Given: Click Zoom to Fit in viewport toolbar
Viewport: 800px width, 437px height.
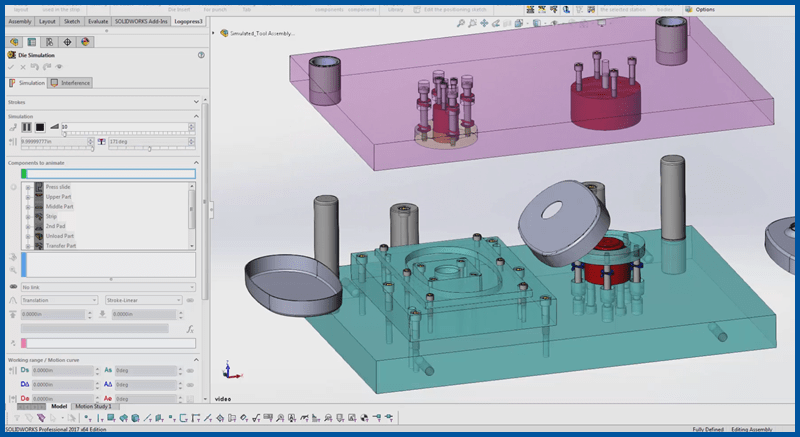Looking at the screenshot, I should click(x=461, y=23).
